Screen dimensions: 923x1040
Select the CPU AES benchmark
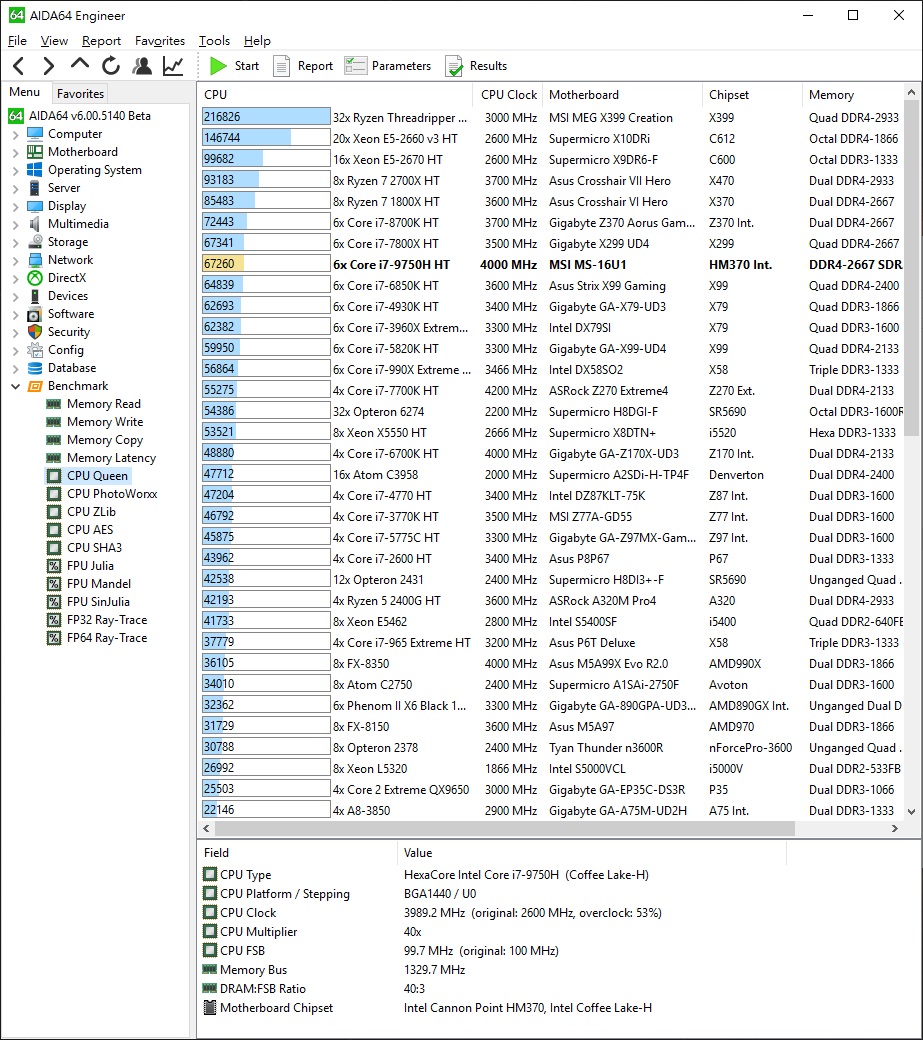[90, 530]
